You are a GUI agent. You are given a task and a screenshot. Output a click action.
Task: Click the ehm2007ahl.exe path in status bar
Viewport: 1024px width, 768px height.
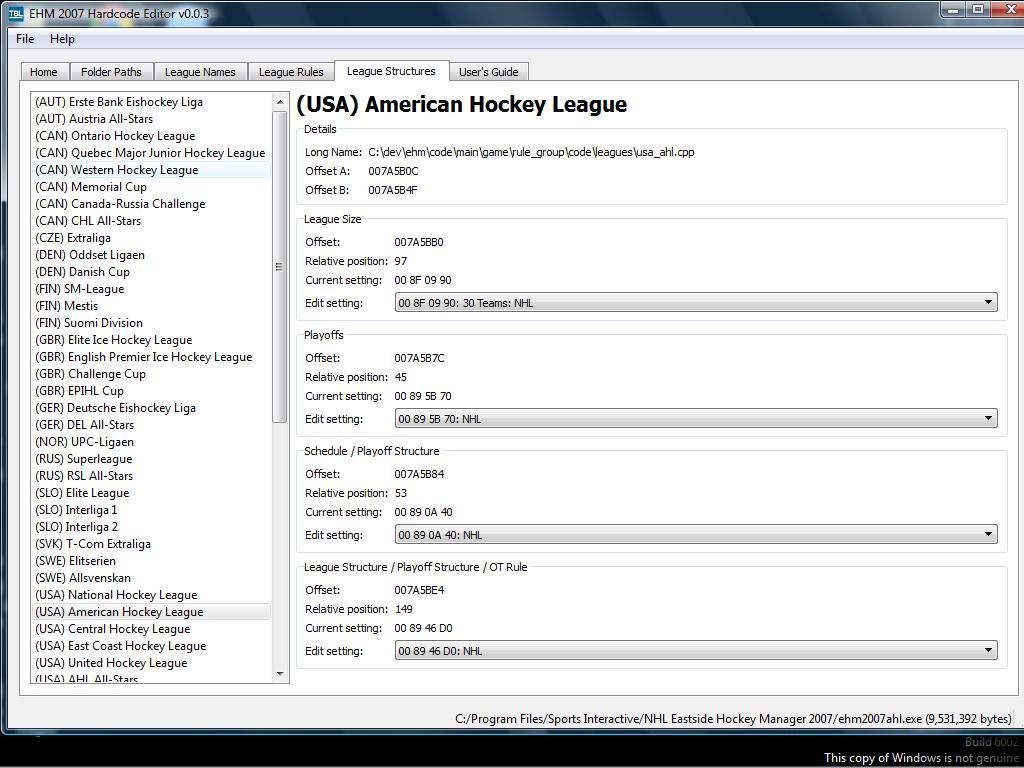pyautogui.click(x=733, y=718)
